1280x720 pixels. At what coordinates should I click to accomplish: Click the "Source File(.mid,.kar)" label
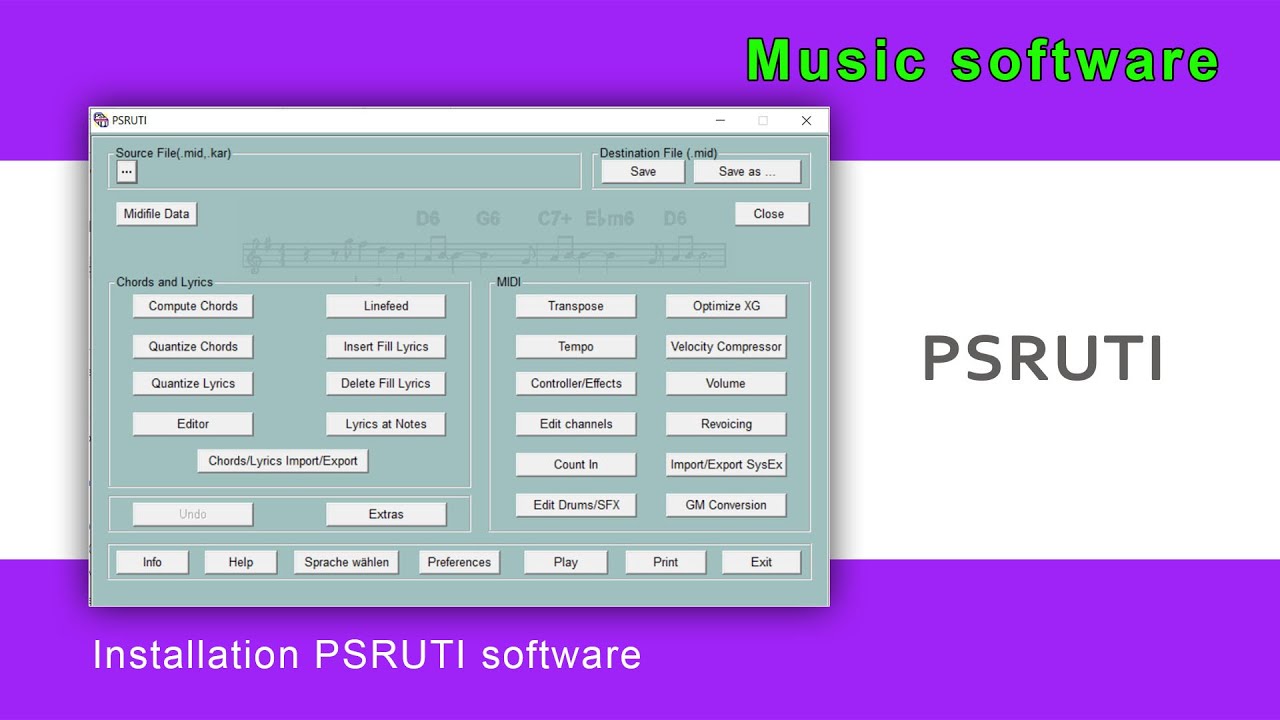[x=174, y=153]
